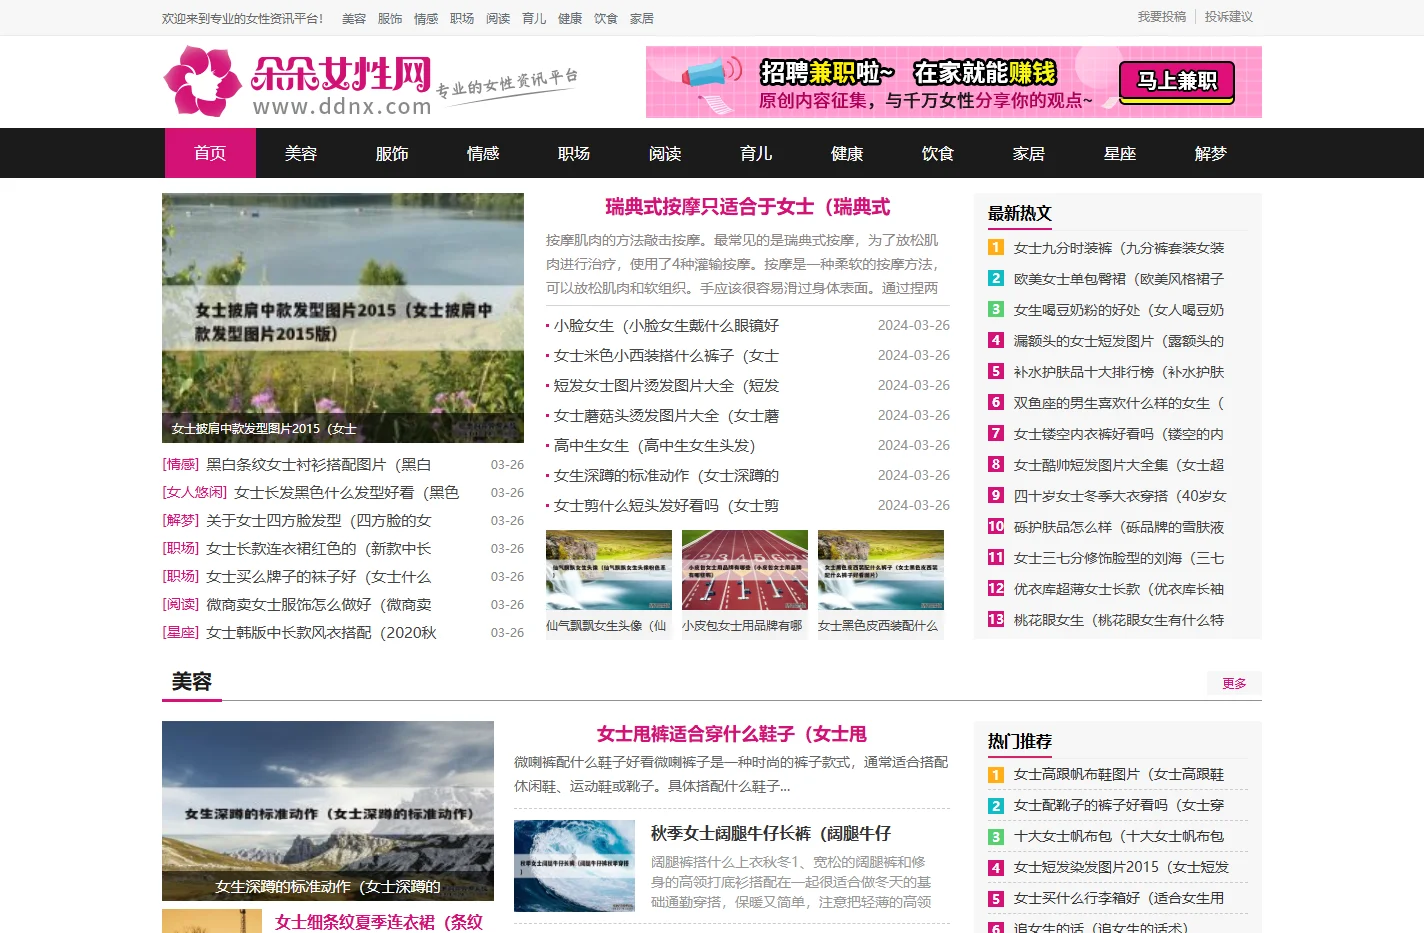
Task: Open 服饰 in the black navigation bar
Action: pos(392,153)
